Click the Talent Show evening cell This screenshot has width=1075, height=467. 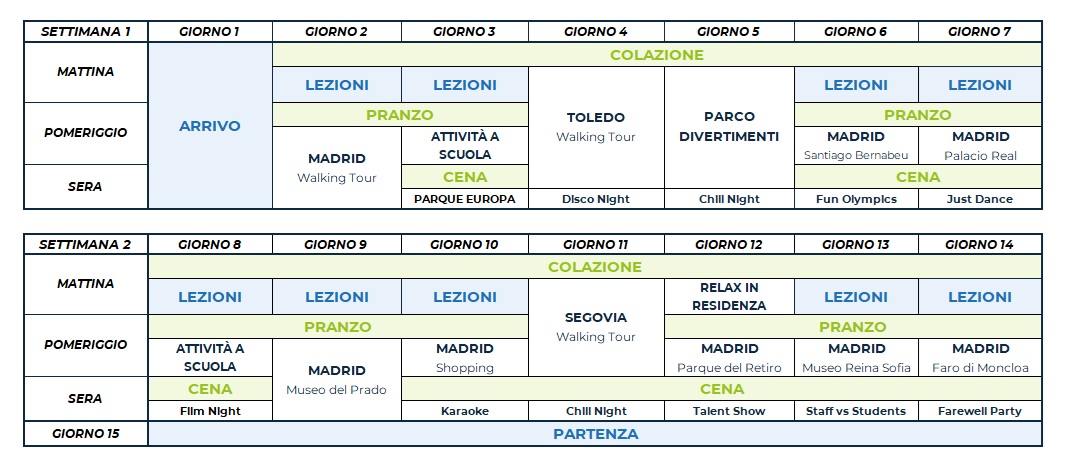(x=729, y=411)
